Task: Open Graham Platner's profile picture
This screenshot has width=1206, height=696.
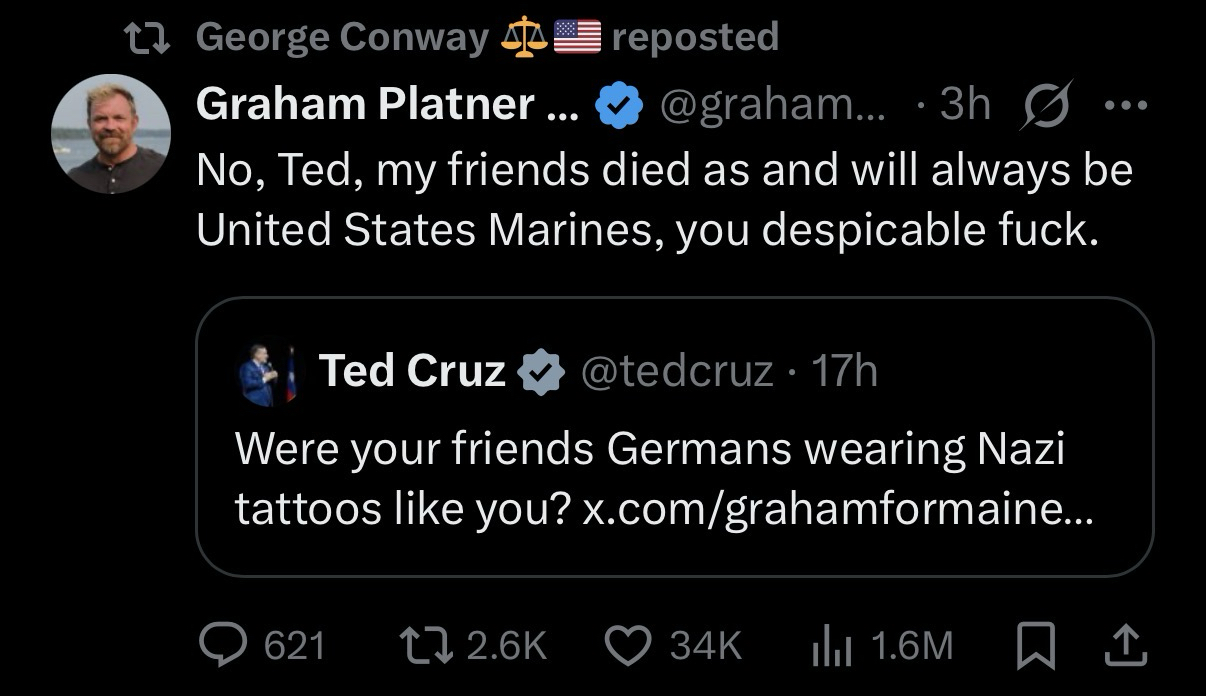Action: point(111,134)
